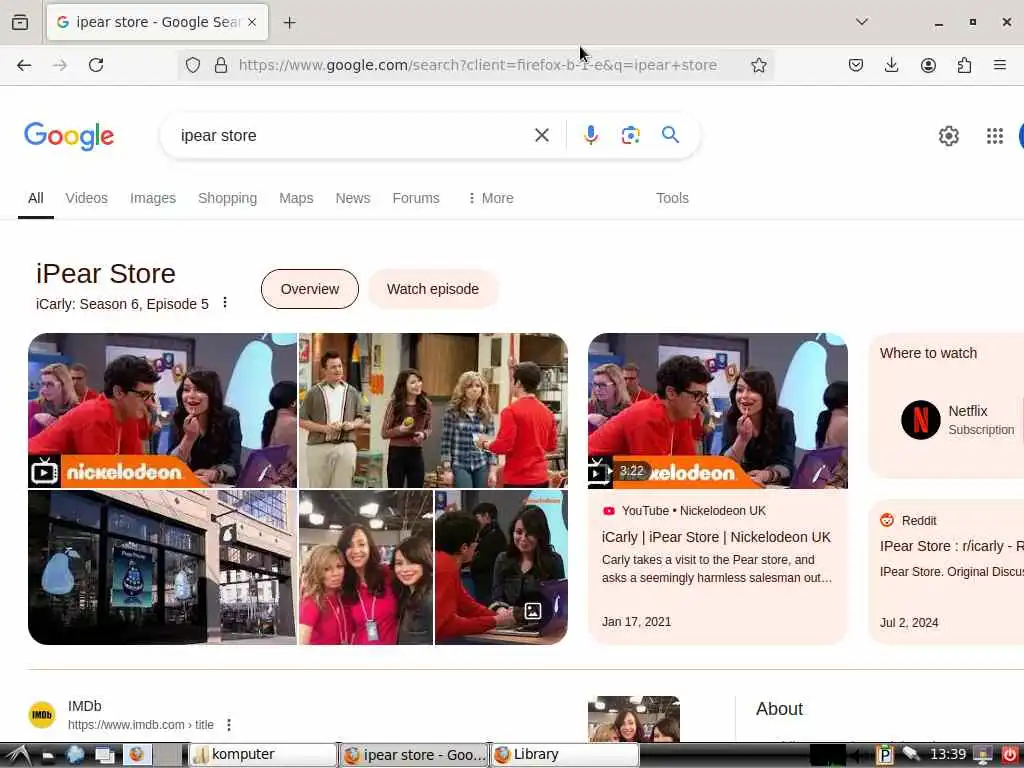1024x768 pixels.
Task: Switch to Videos results tab
Action: click(86, 198)
